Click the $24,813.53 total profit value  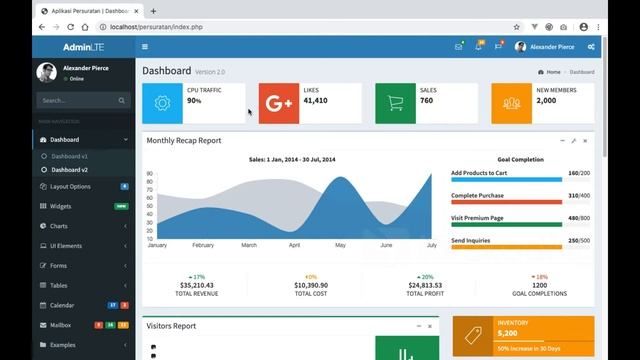coord(425,285)
